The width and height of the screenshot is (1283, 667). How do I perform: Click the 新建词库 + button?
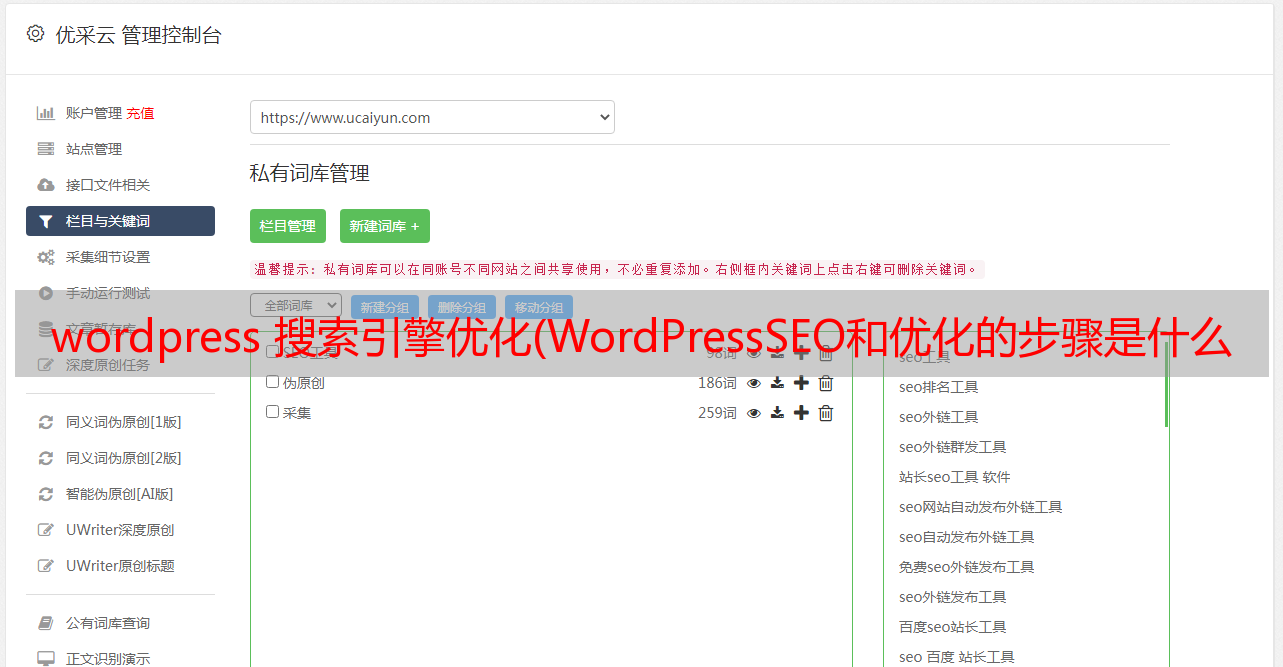click(385, 226)
